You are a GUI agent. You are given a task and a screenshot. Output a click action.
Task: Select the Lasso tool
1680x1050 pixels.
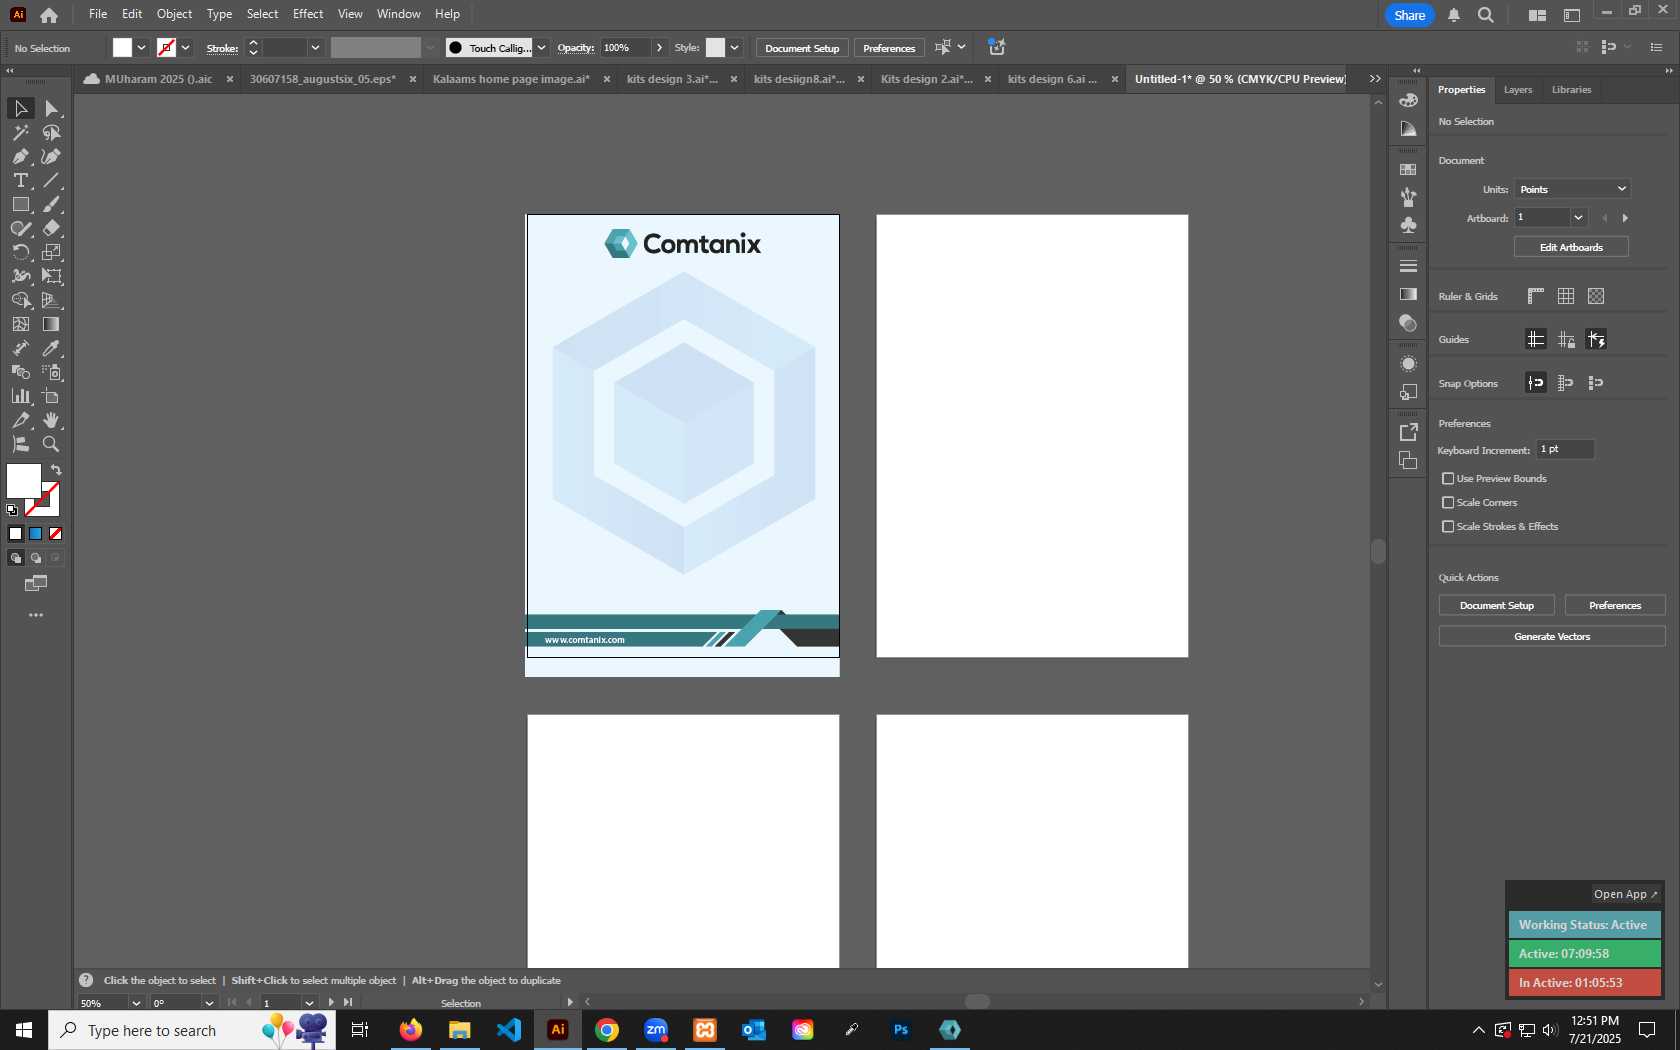[x=52, y=132]
